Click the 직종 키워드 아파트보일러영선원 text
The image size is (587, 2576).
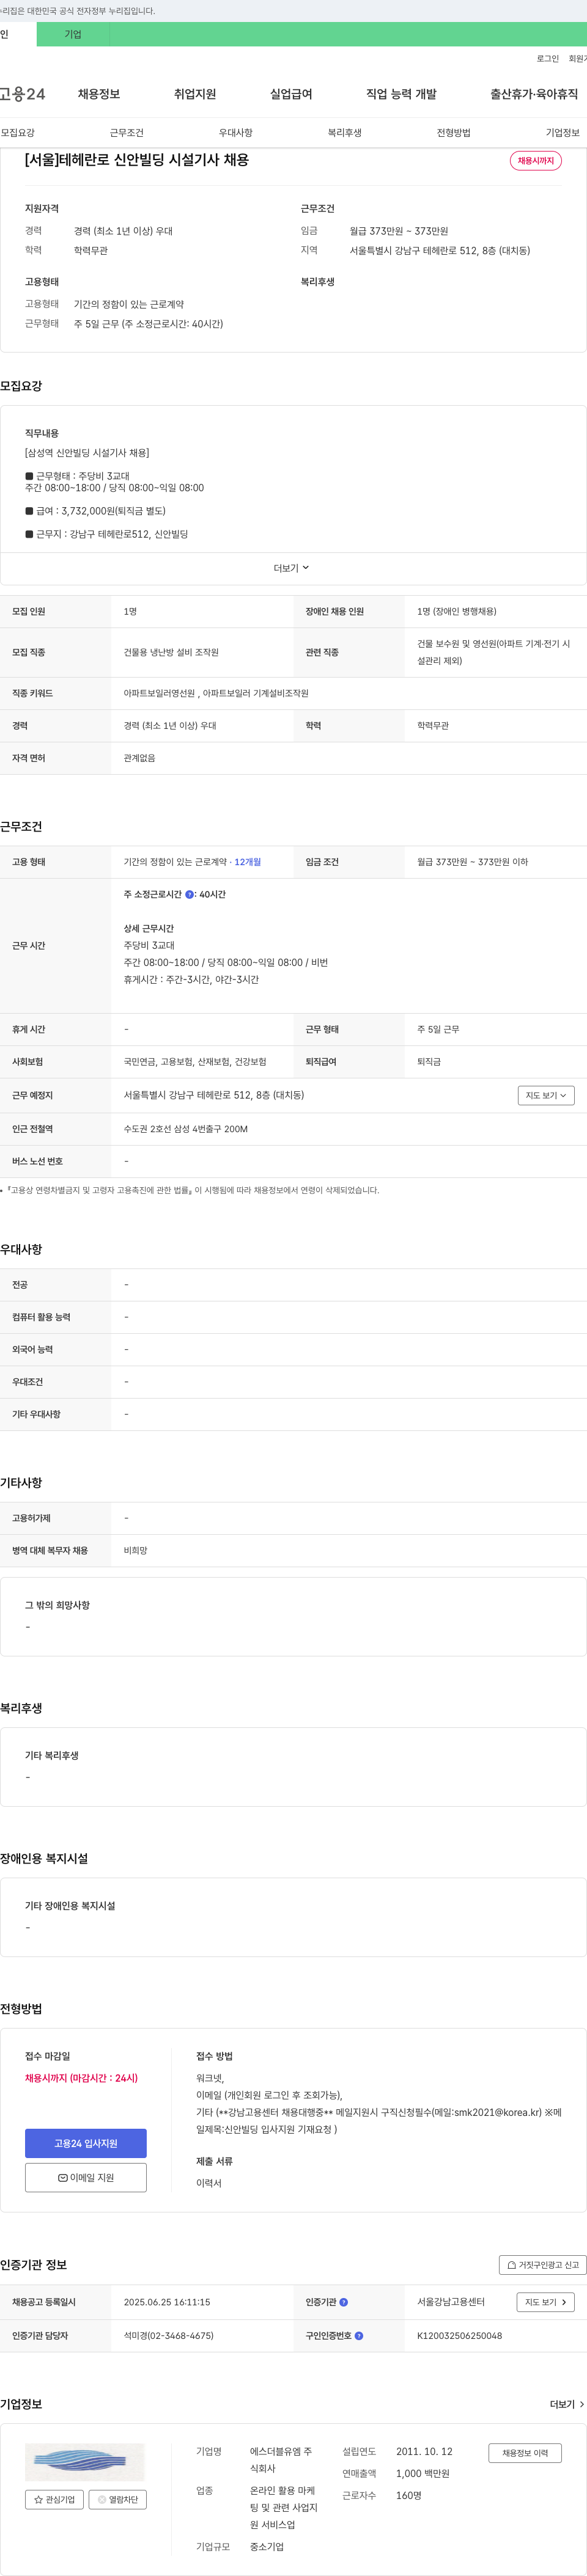pos(159,694)
